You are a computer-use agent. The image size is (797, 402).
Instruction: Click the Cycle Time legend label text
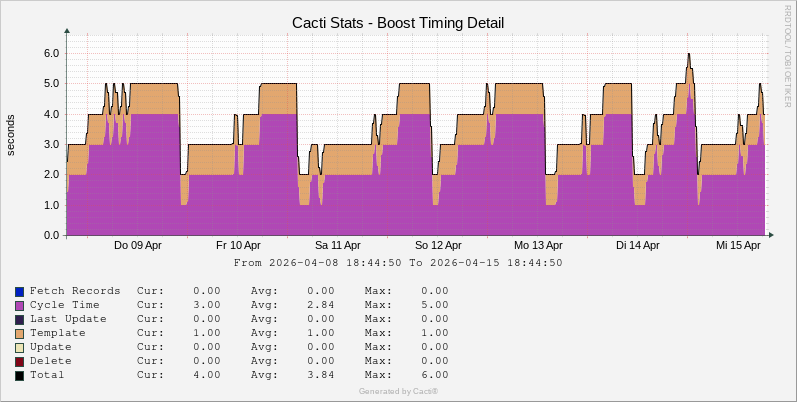tap(65, 305)
